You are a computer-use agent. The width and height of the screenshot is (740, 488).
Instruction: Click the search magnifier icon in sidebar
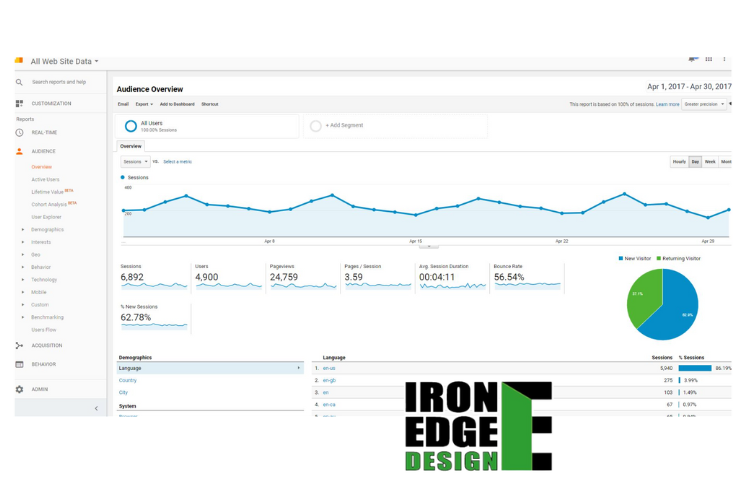19,82
